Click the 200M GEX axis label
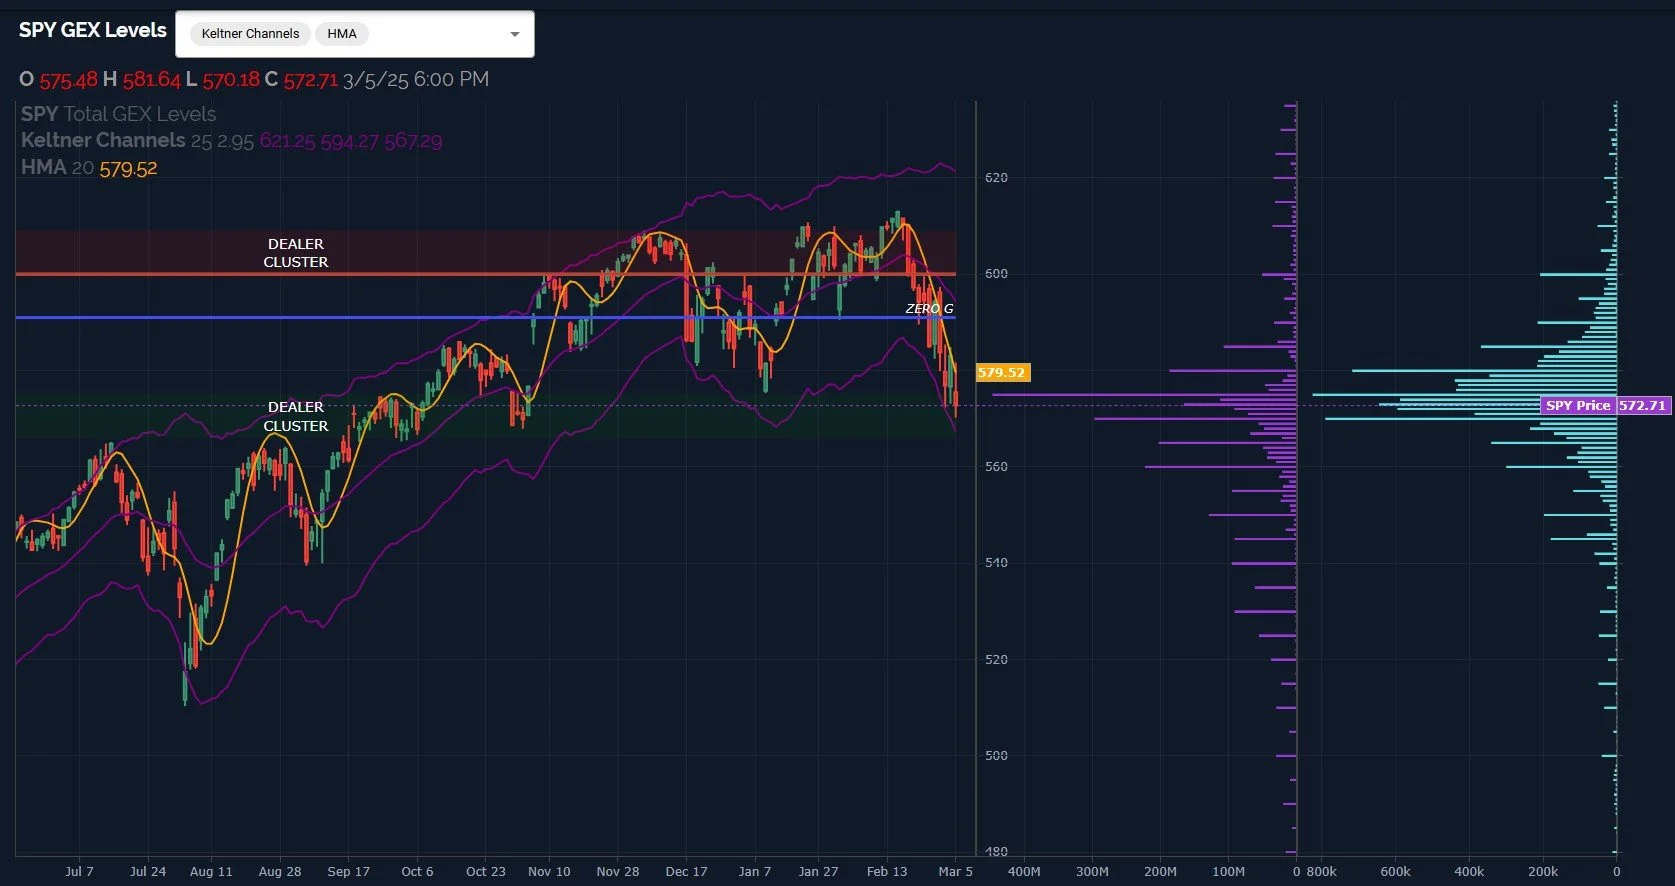Screen dimensions: 1675x886 (x=1160, y=871)
